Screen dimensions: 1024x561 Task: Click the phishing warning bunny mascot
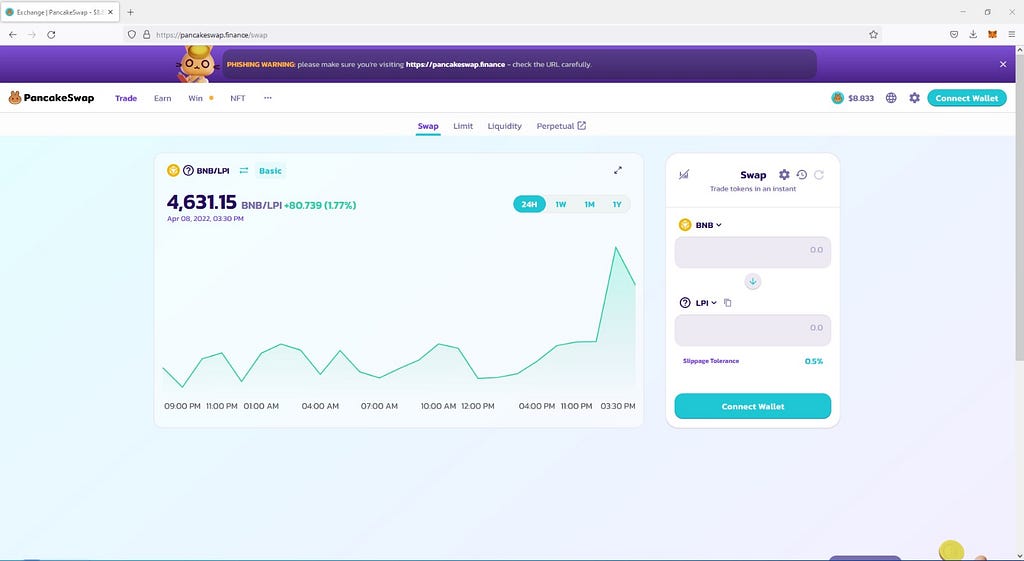197,63
